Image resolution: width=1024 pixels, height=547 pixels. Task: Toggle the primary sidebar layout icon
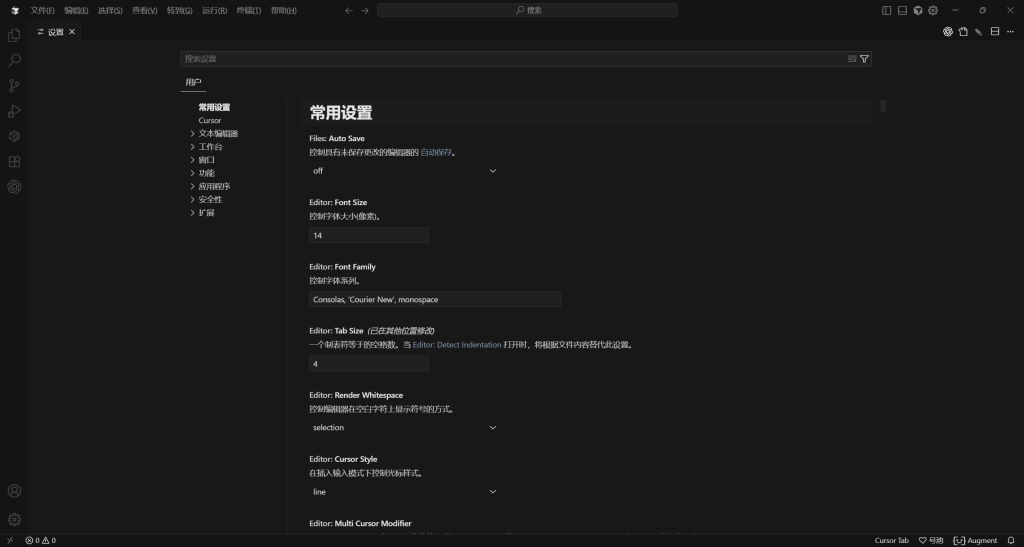pyautogui.click(x=887, y=10)
